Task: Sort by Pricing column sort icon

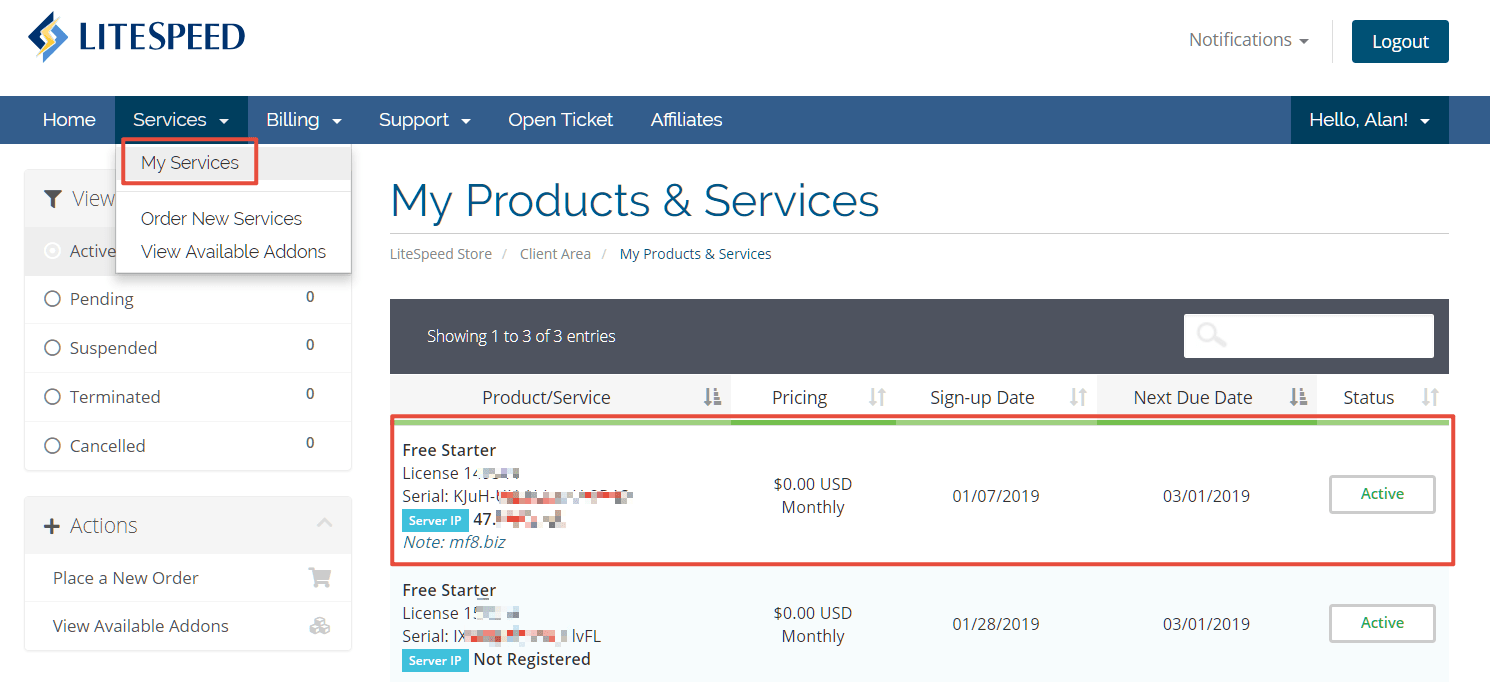Action: (877, 397)
